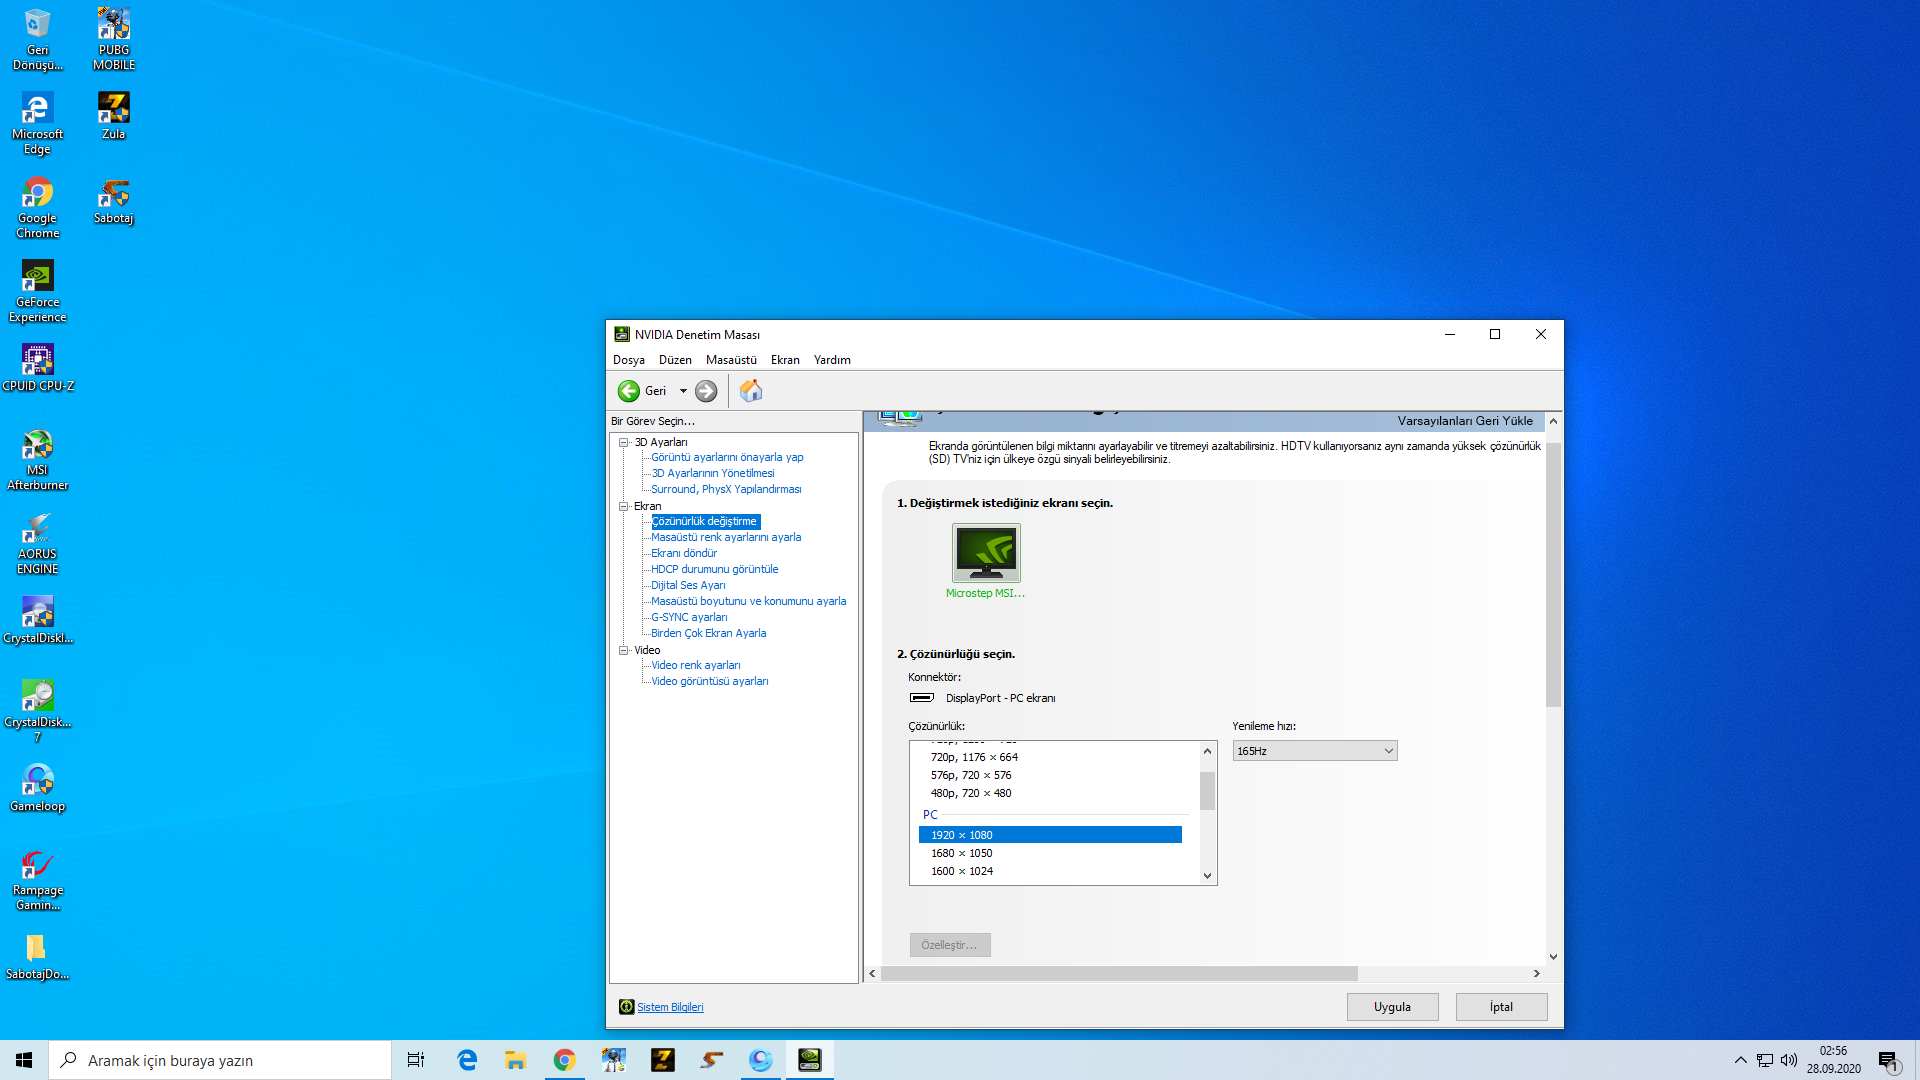Viewport: 1920px width, 1080px height.
Task: Launch MSI Afterburner desktop icon
Action: pyautogui.click(x=38, y=460)
